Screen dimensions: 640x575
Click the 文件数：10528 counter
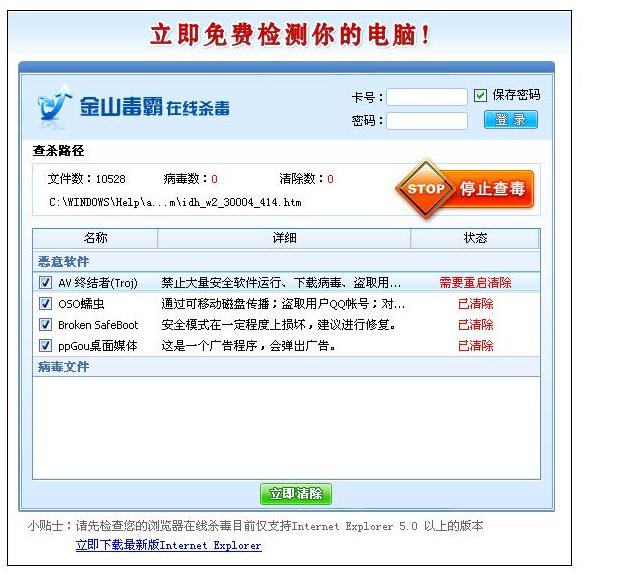point(87,179)
